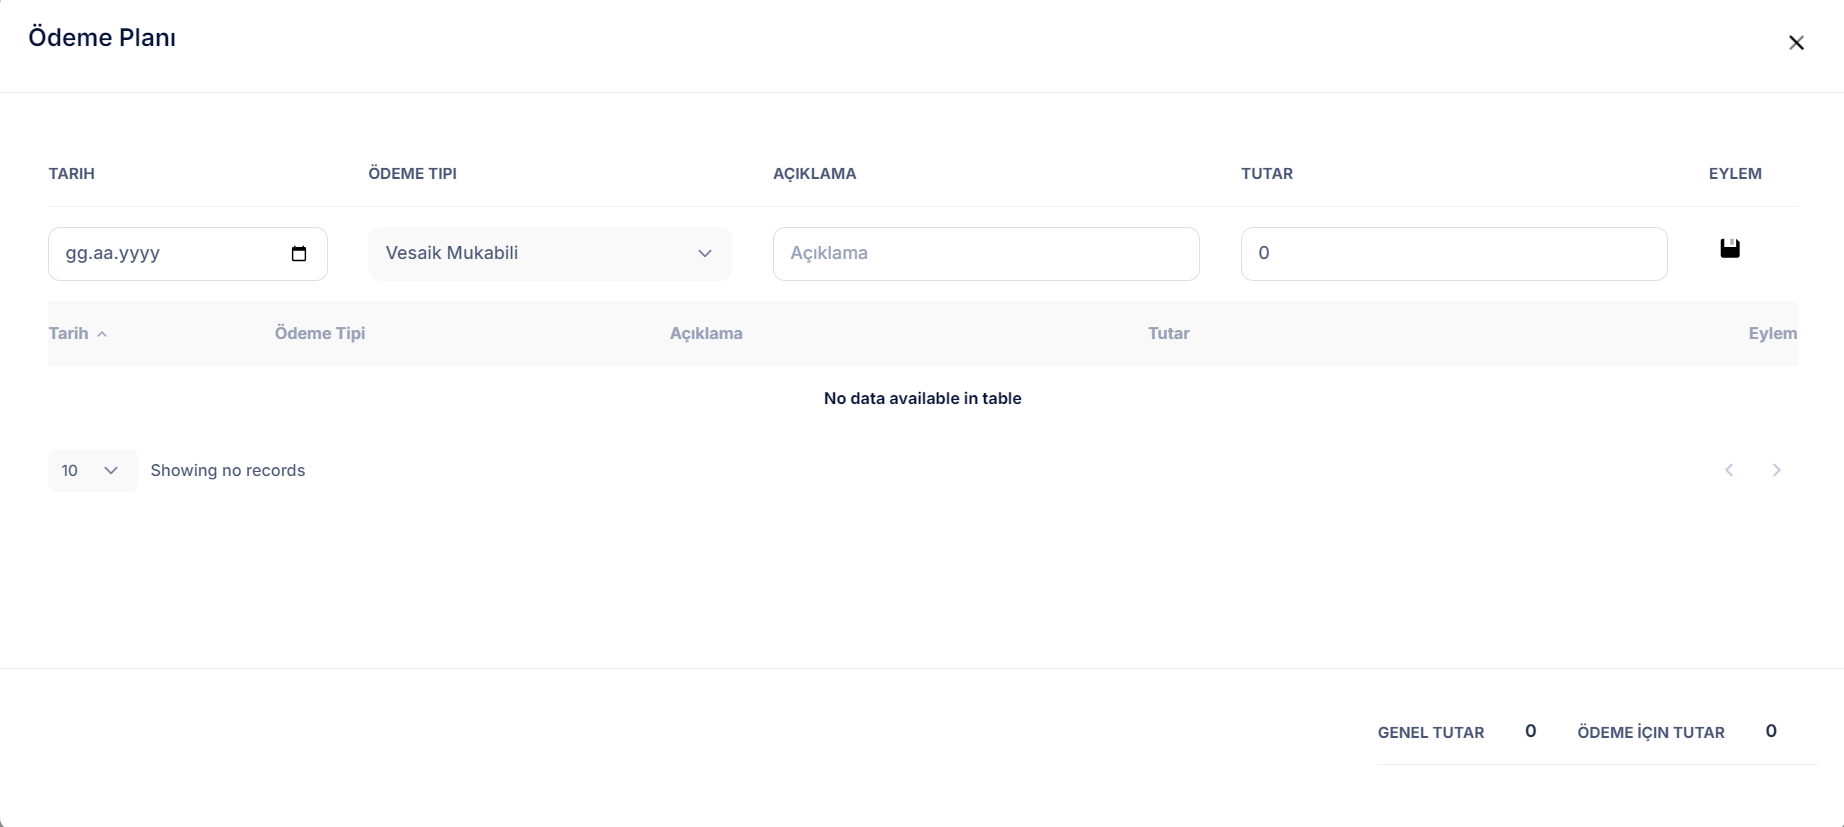
Task: Go to previous page of table
Action: pos(1729,470)
